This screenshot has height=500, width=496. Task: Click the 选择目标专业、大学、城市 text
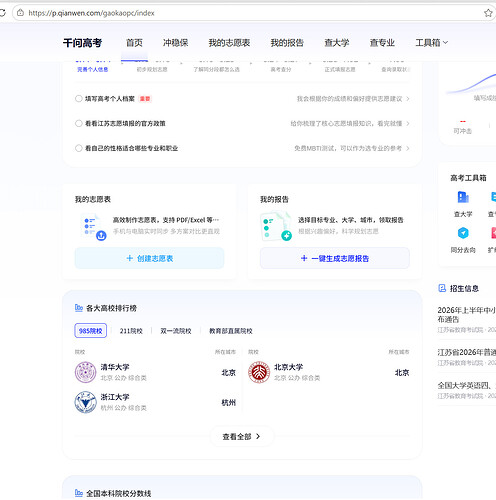point(351,220)
